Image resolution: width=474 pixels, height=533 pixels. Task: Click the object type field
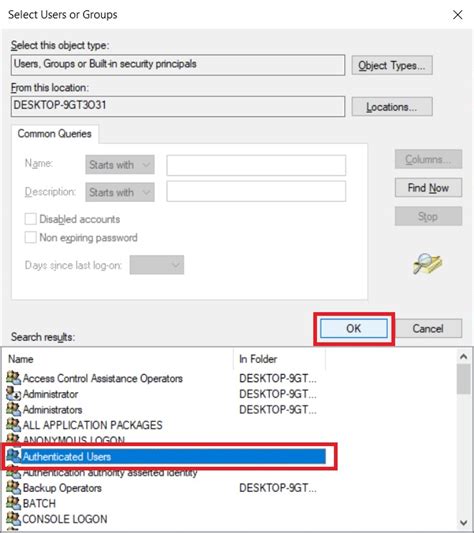[178, 65]
